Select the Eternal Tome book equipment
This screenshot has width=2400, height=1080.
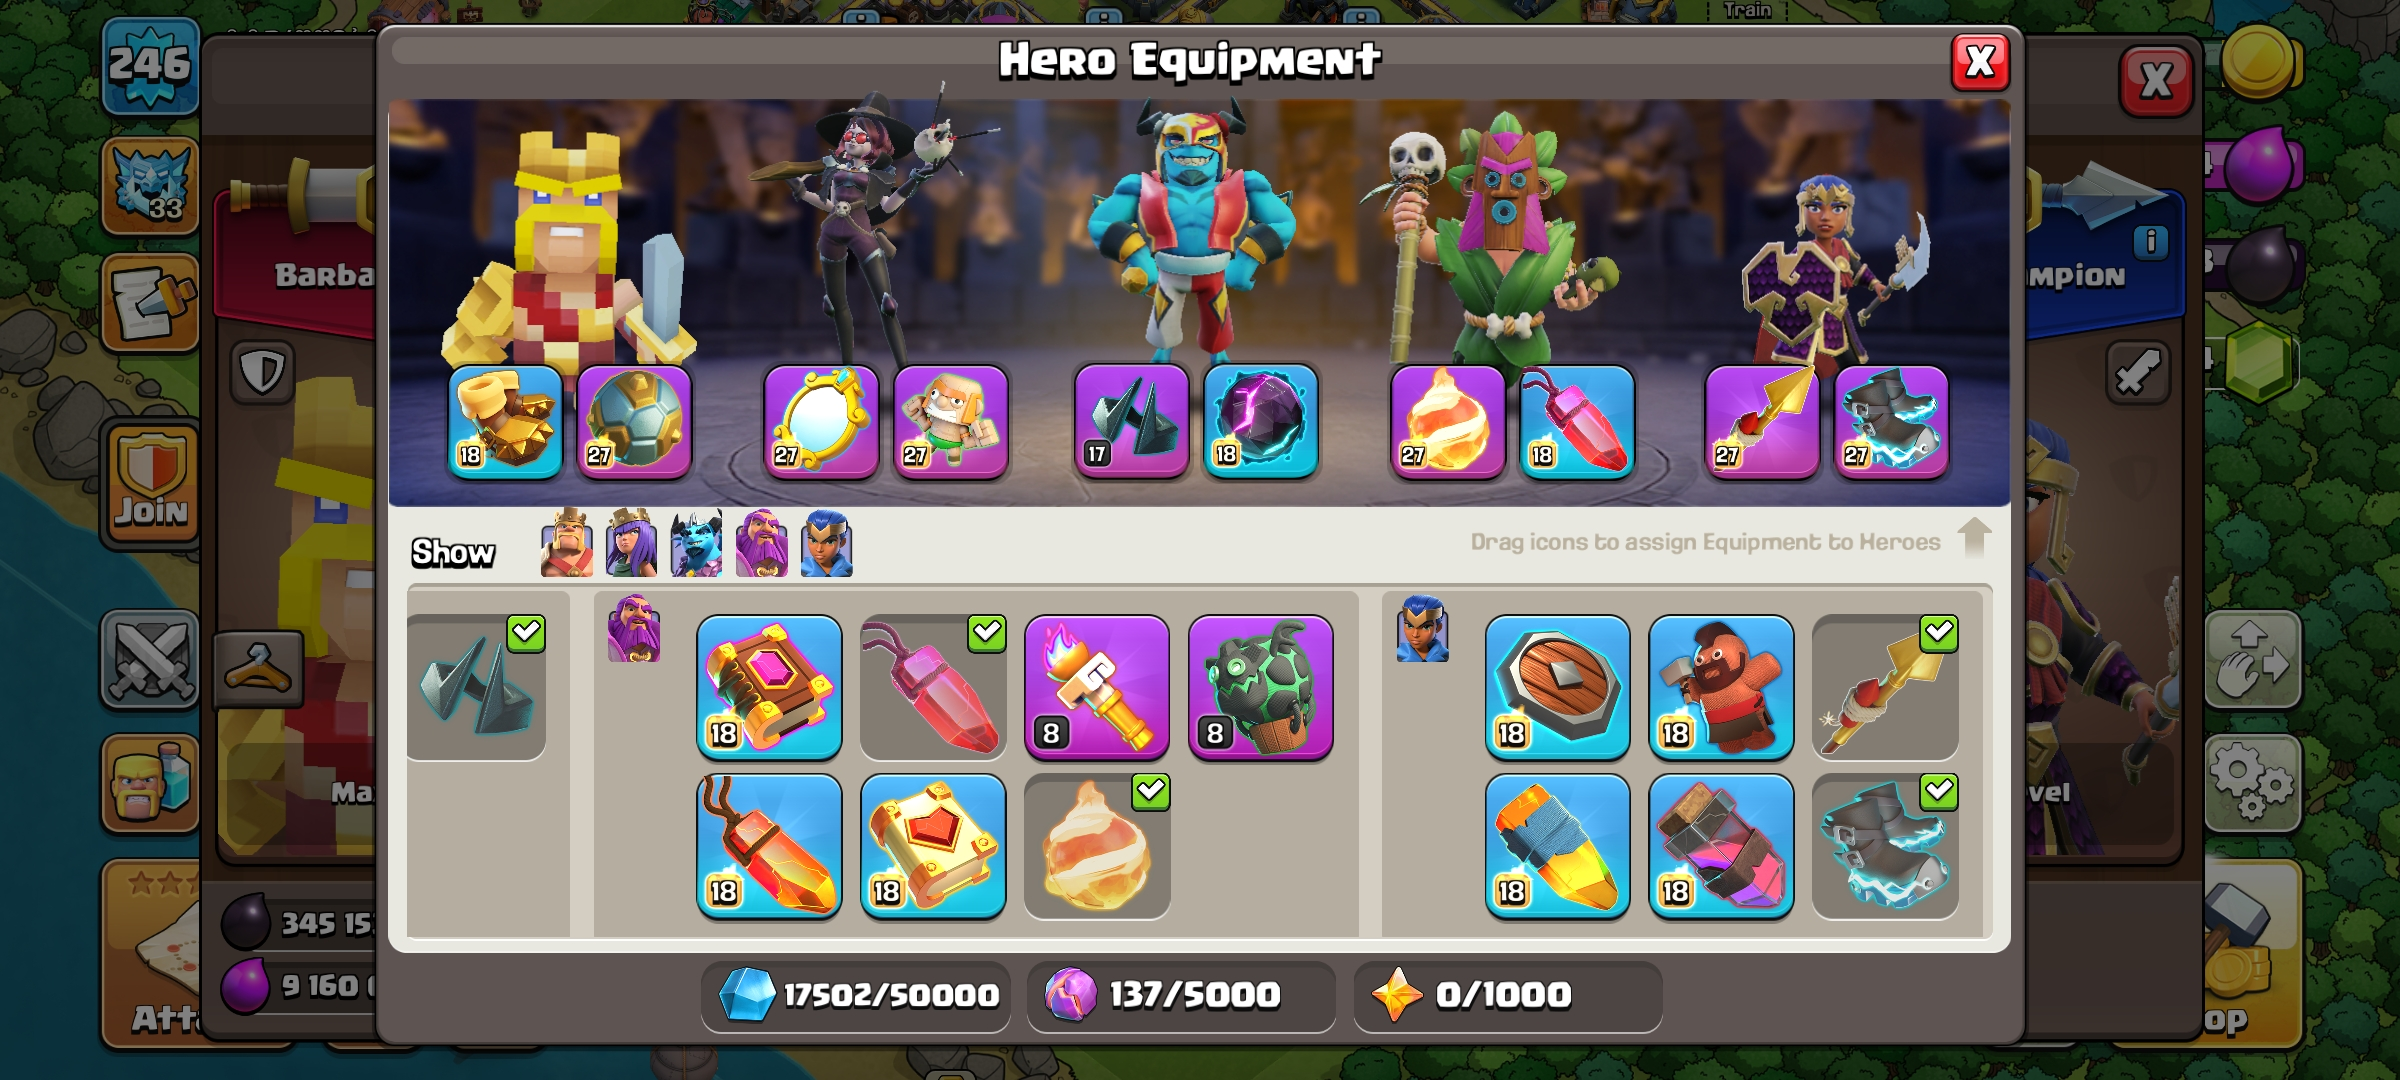[769, 686]
